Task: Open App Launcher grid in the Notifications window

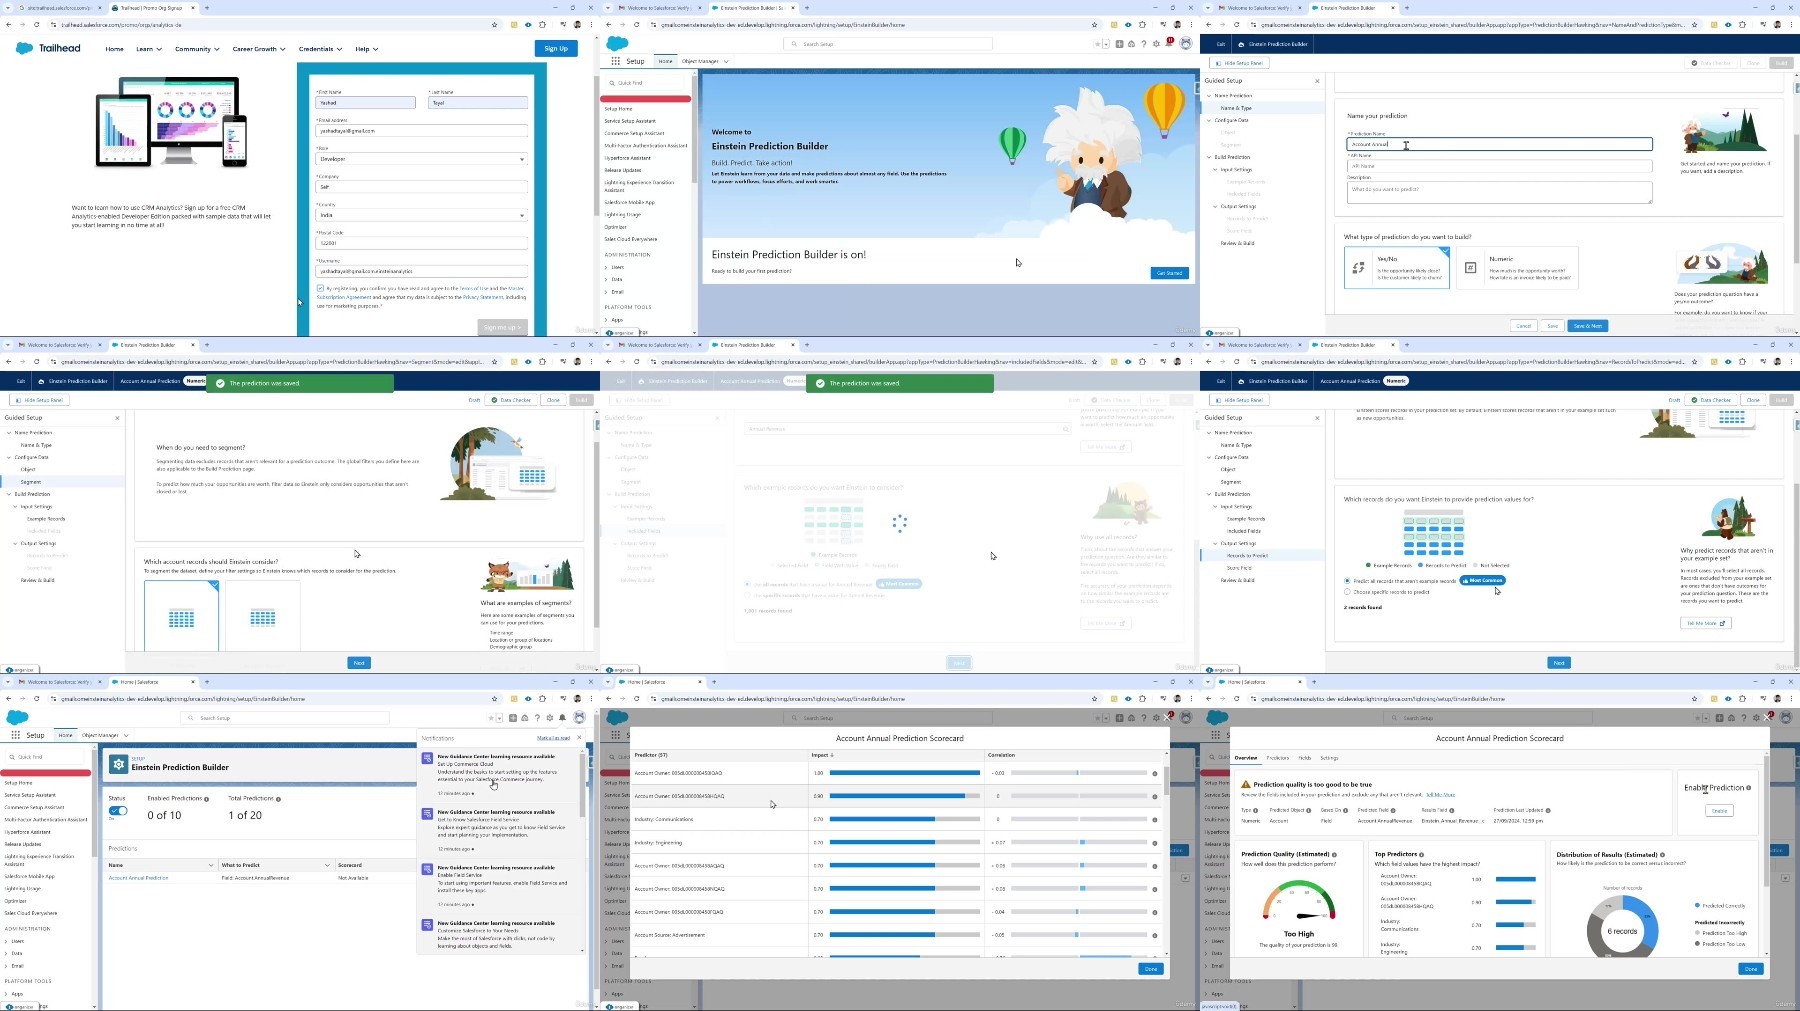Action: click(x=16, y=735)
